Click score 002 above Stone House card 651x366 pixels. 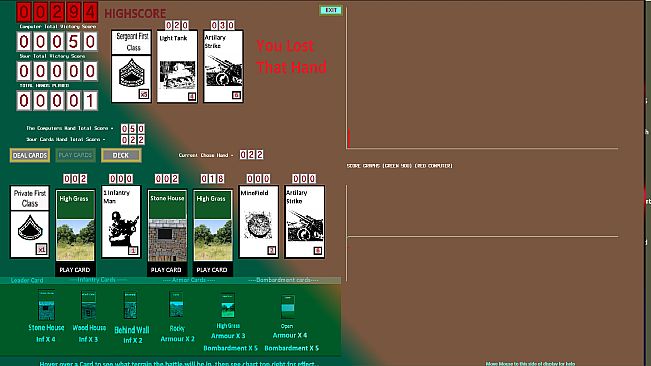click(x=166, y=179)
